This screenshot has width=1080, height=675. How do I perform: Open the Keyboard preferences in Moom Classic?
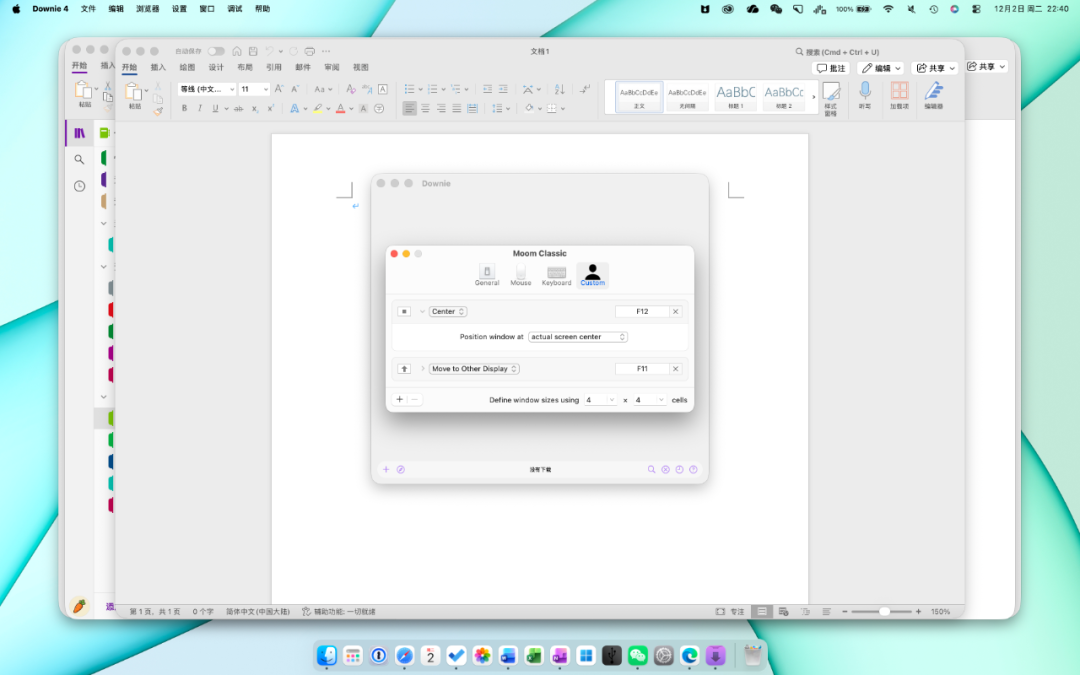coord(556,275)
